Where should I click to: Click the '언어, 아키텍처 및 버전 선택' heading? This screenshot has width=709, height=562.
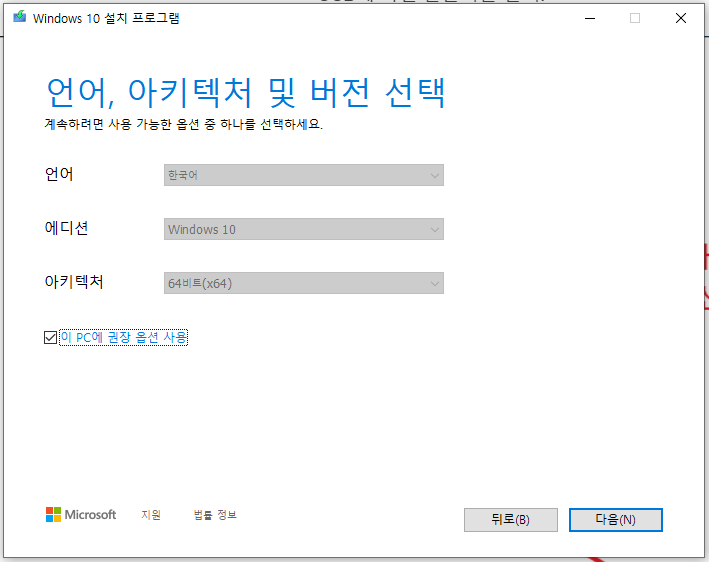[246, 93]
